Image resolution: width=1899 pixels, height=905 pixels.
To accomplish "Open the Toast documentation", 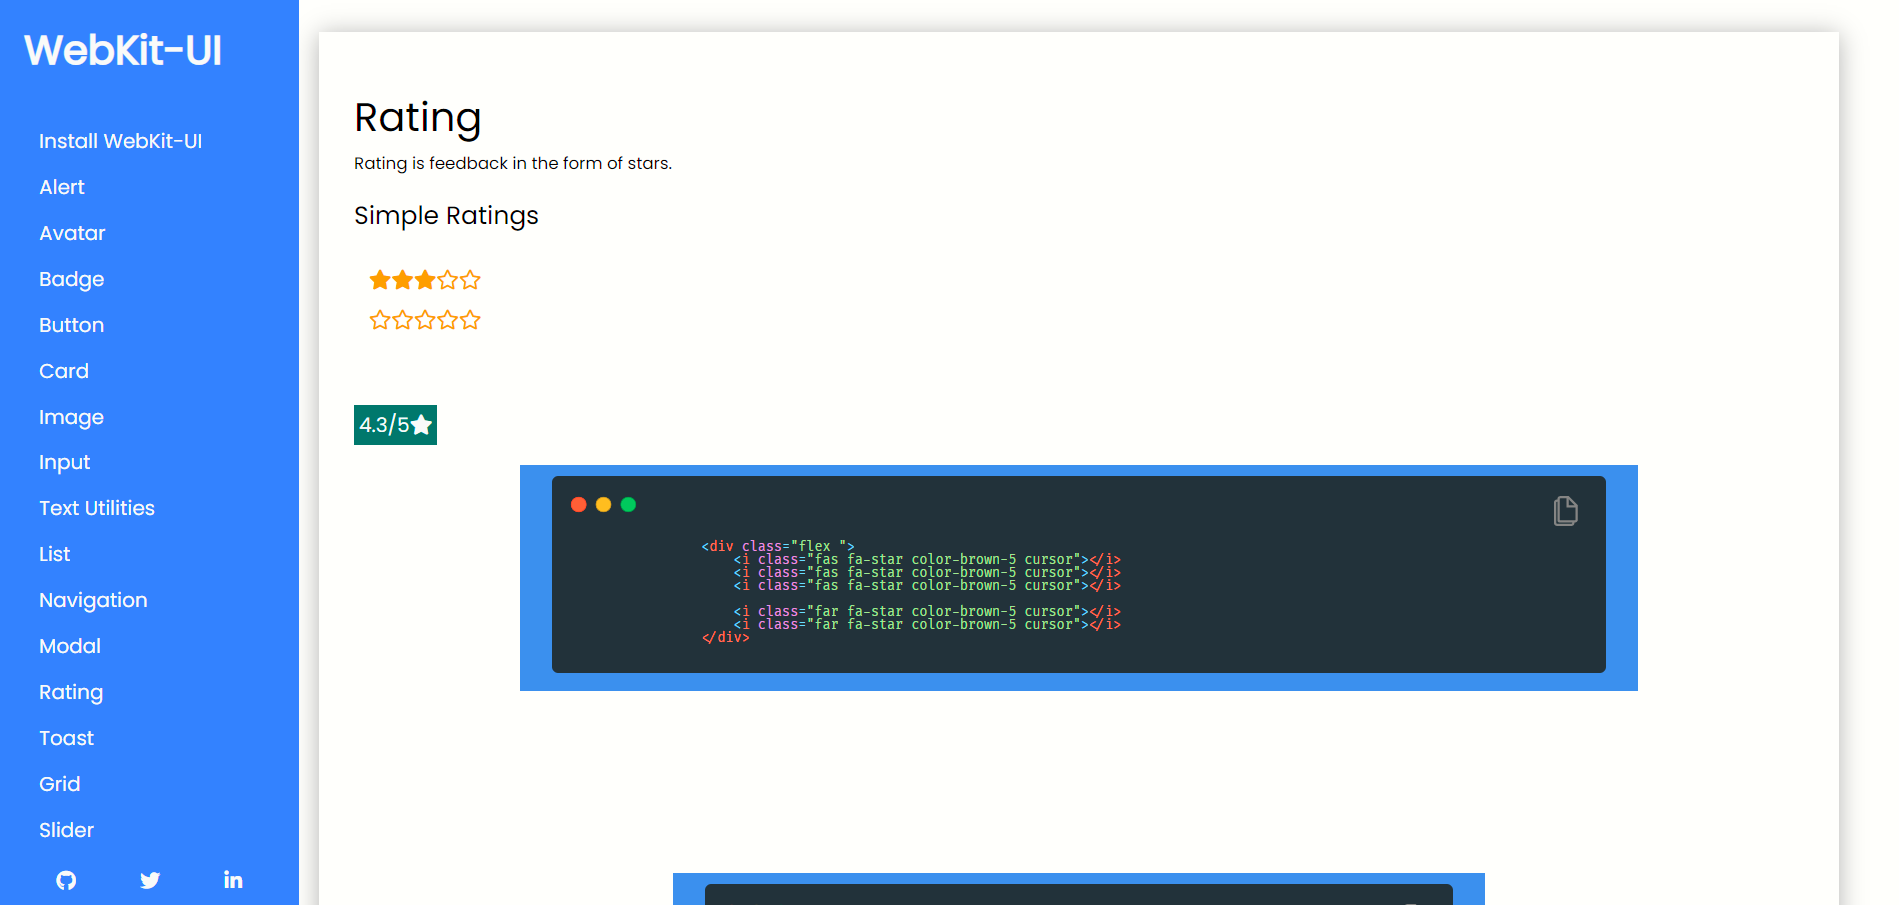I will click(66, 738).
